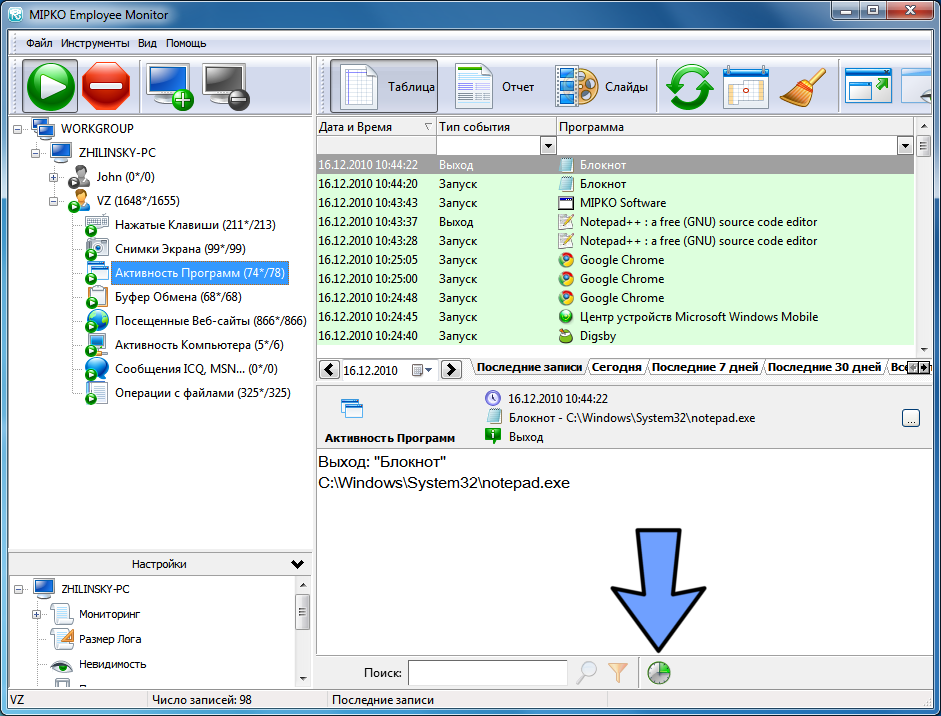
Task: Open the Слайды slideshow view
Action: coord(602,86)
